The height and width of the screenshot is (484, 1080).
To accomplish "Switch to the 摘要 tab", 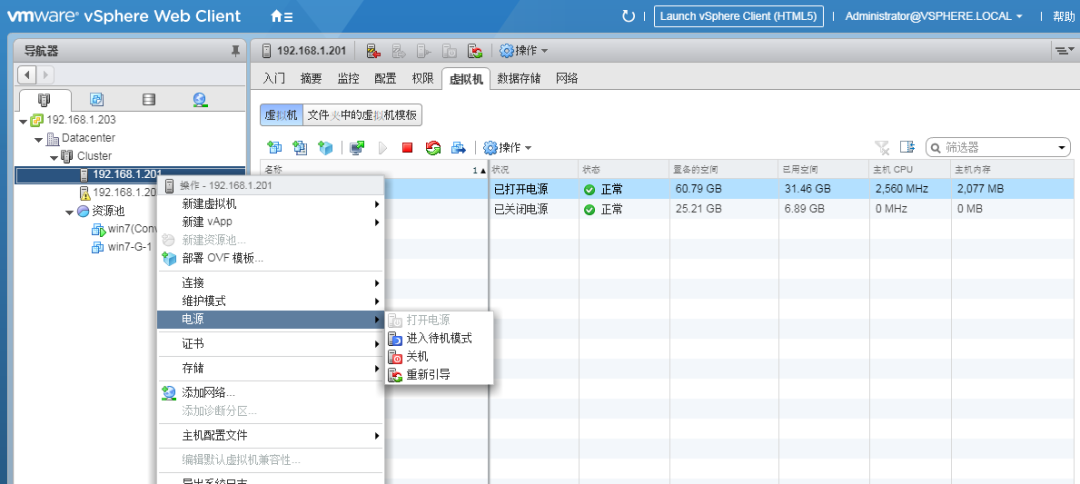I will coord(311,78).
